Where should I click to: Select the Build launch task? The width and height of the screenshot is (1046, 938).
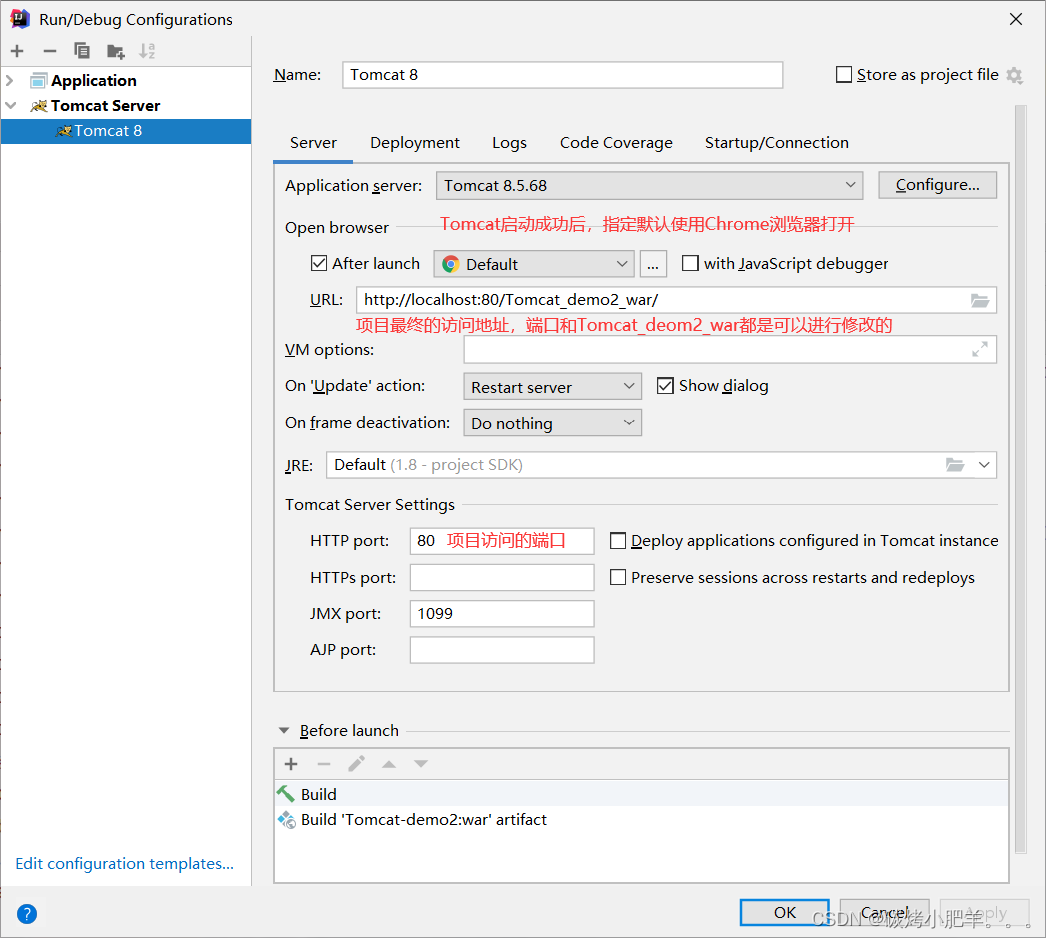(641, 794)
